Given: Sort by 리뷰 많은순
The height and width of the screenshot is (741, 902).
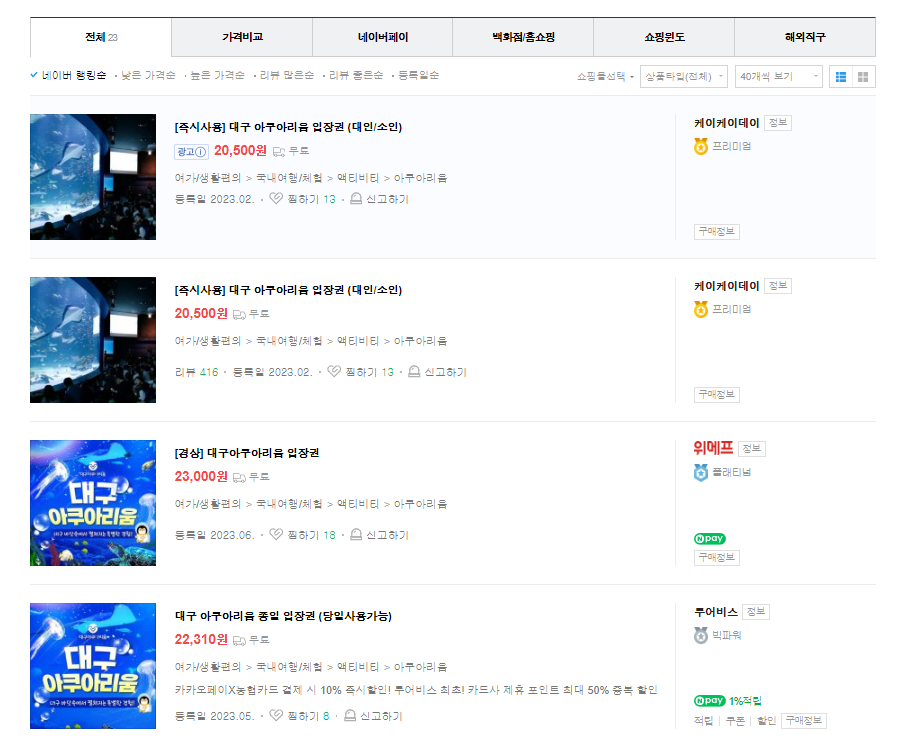Looking at the screenshot, I should point(286,75).
